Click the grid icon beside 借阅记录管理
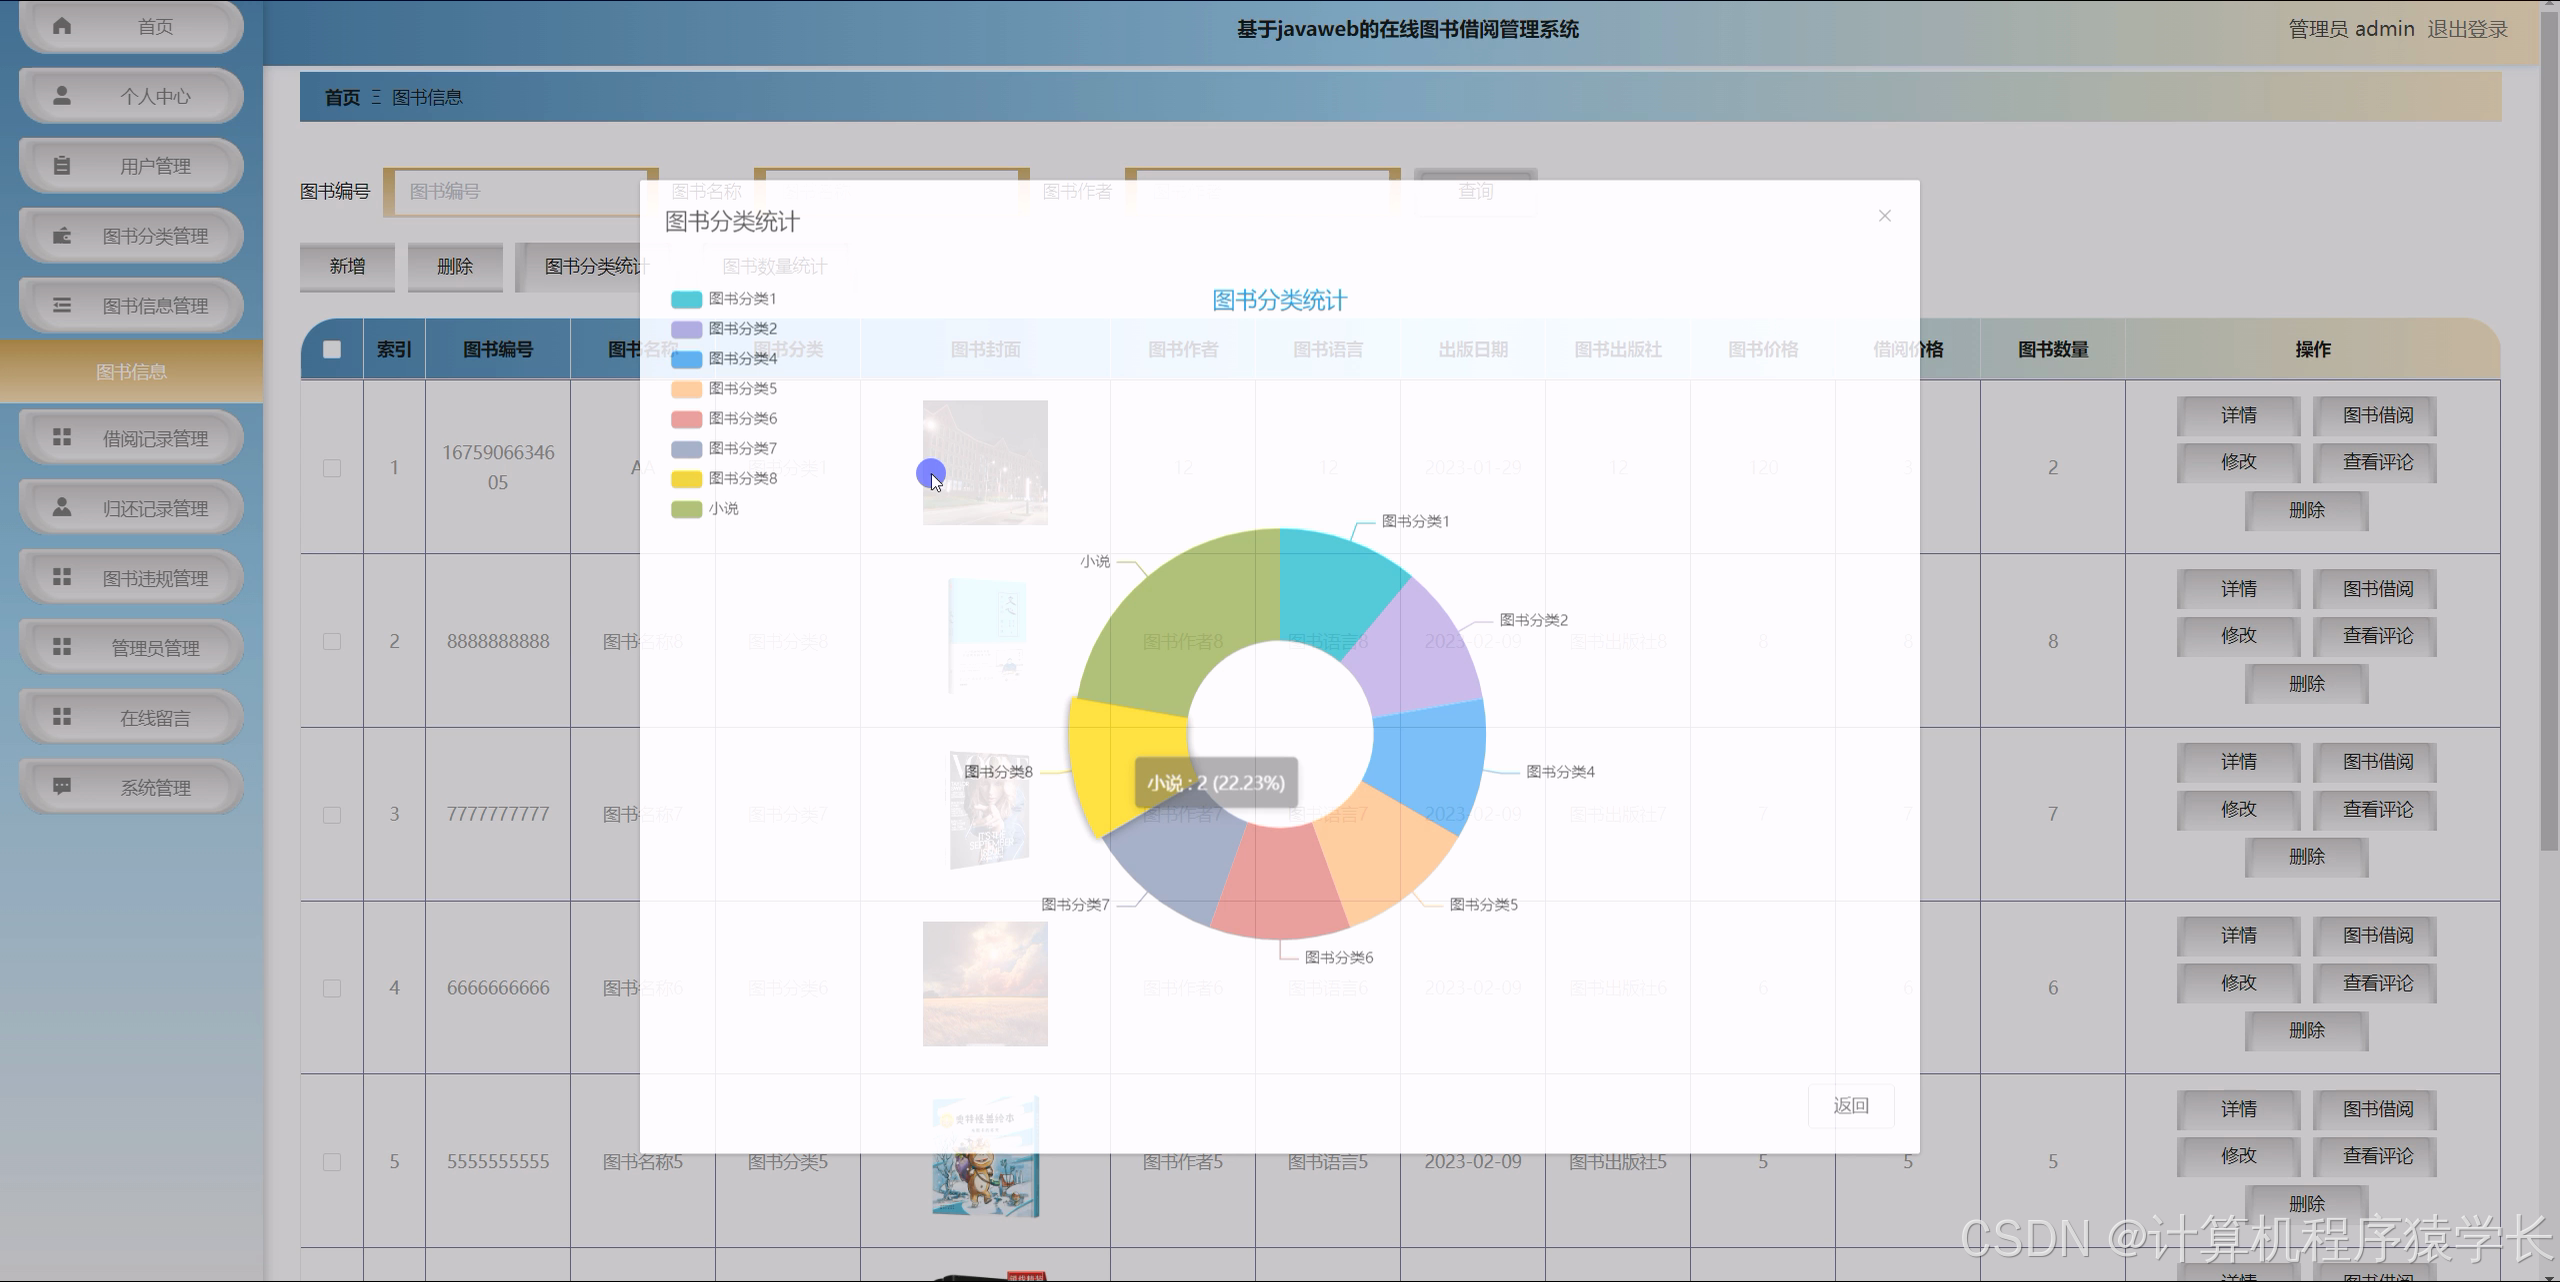The height and width of the screenshot is (1282, 2560). (62, 438)
